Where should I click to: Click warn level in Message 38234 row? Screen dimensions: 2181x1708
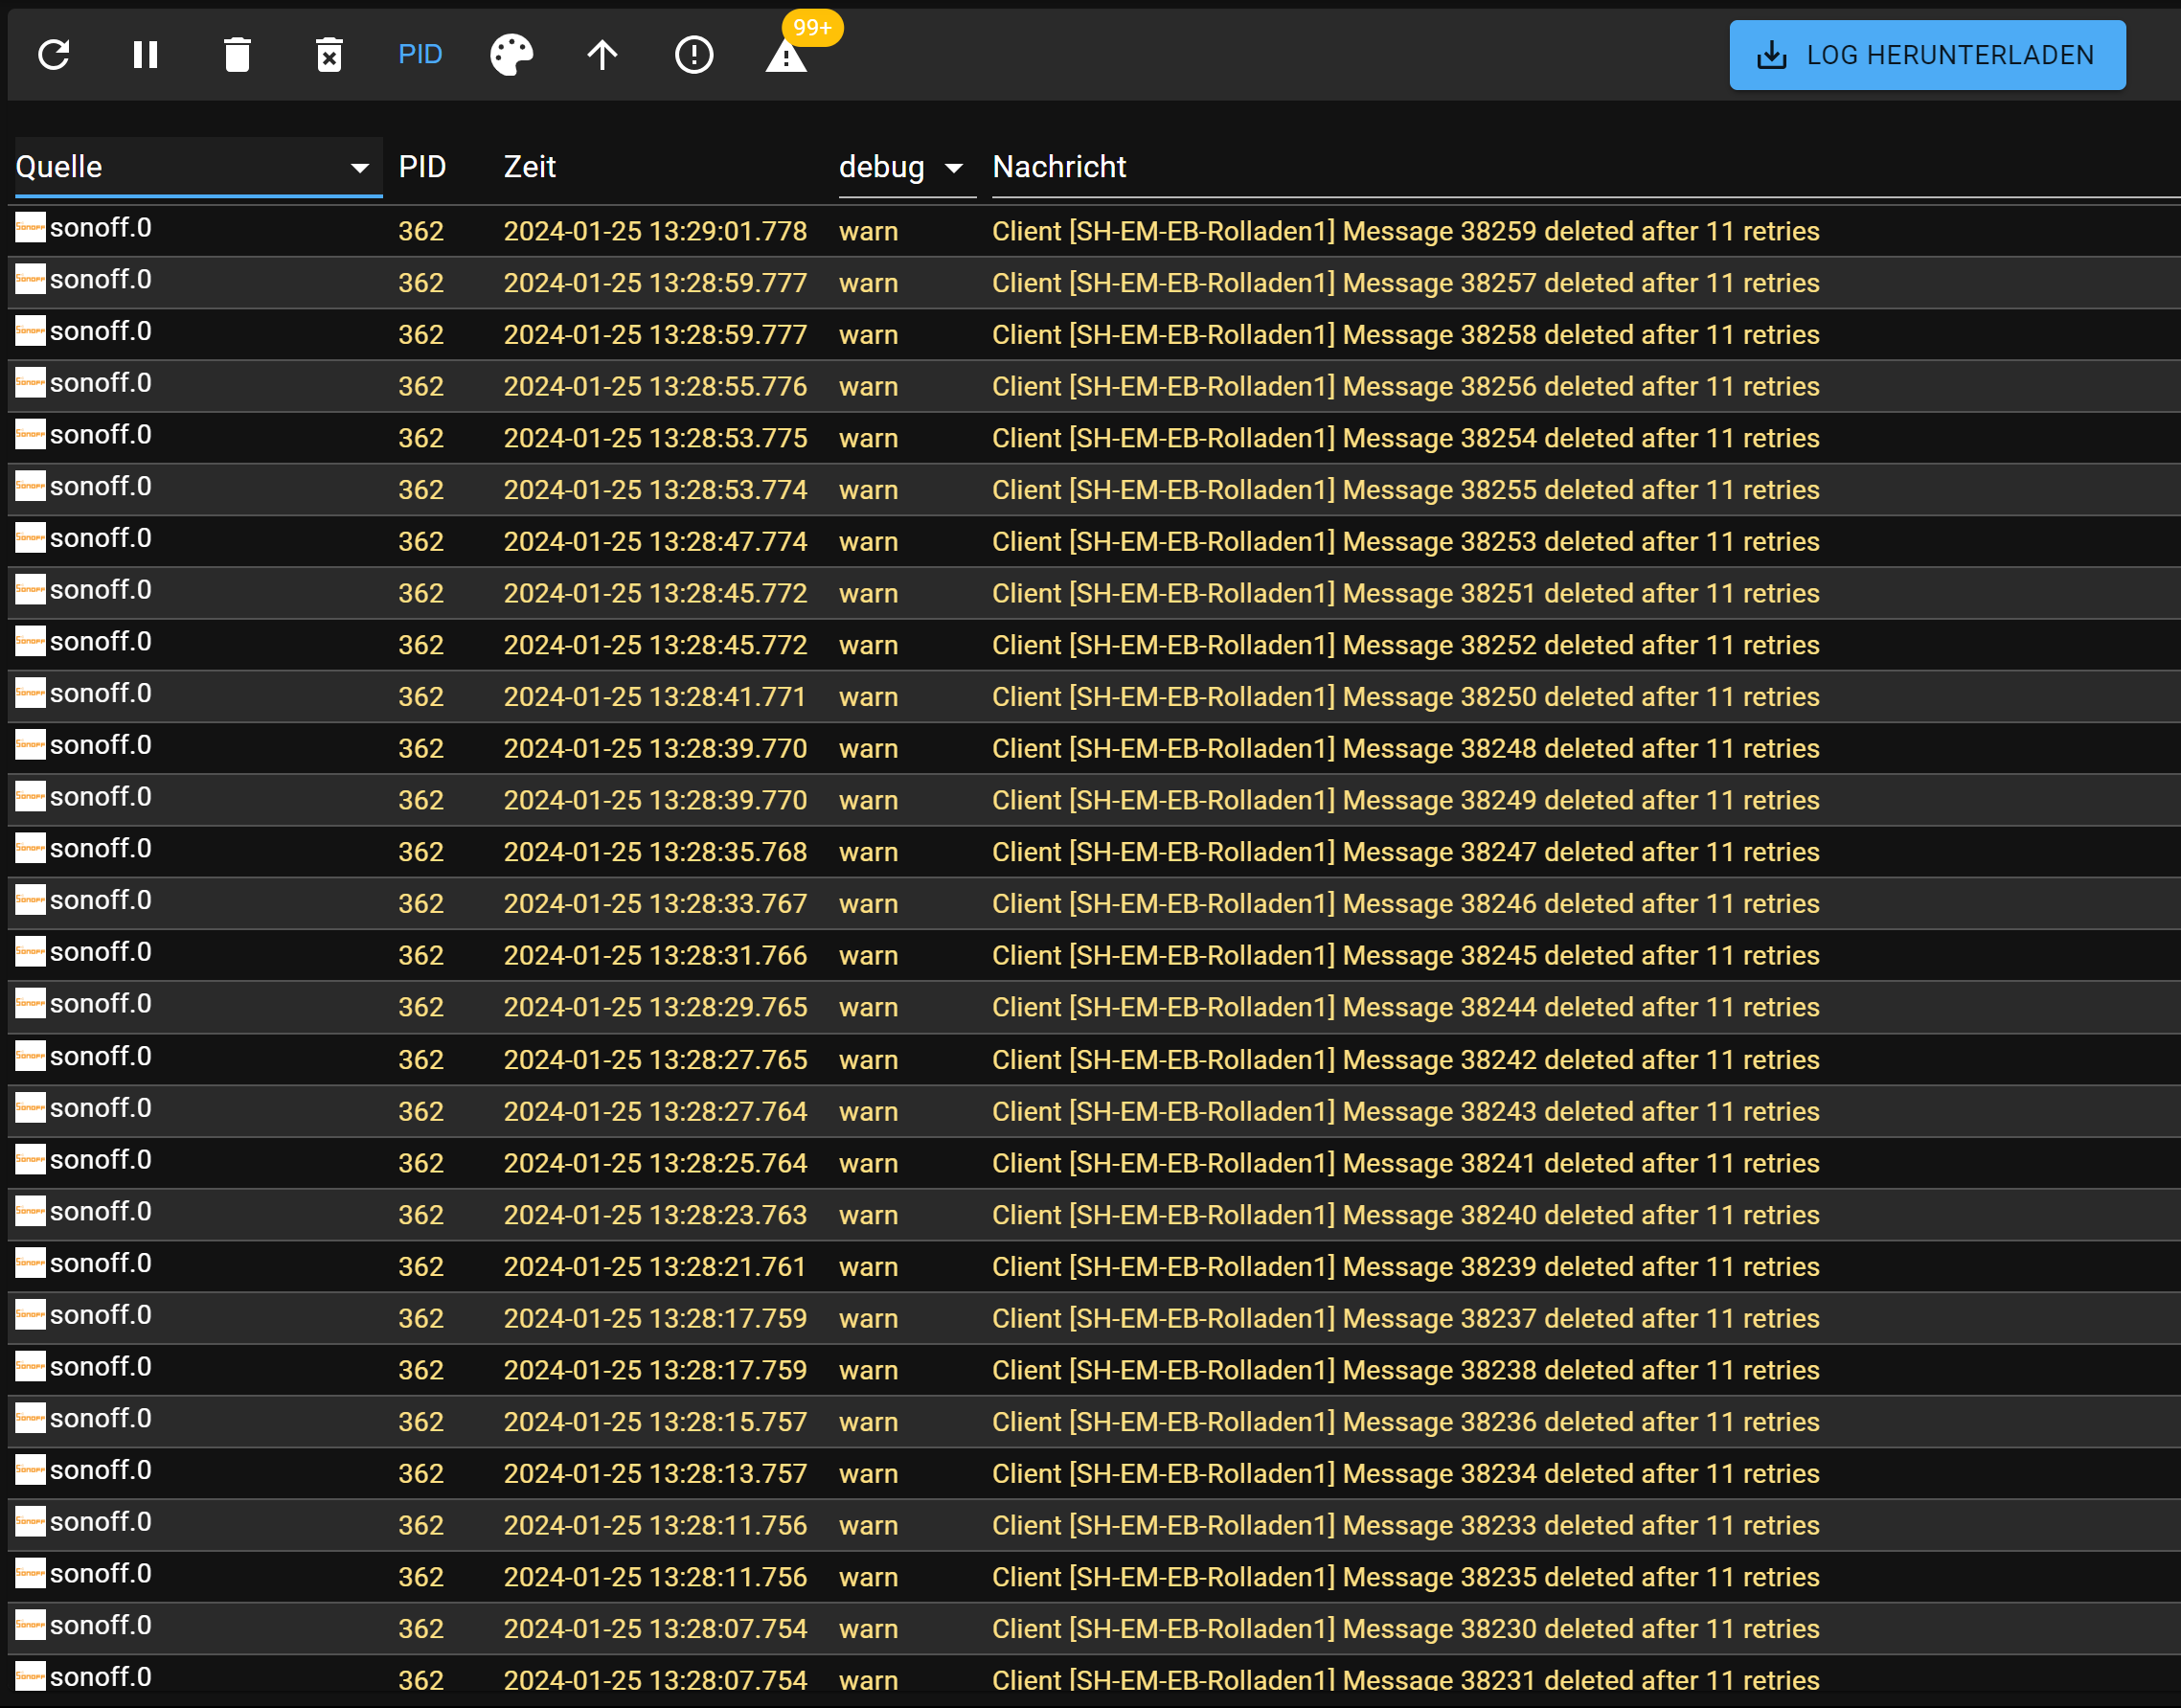[x=868, y=1474]
